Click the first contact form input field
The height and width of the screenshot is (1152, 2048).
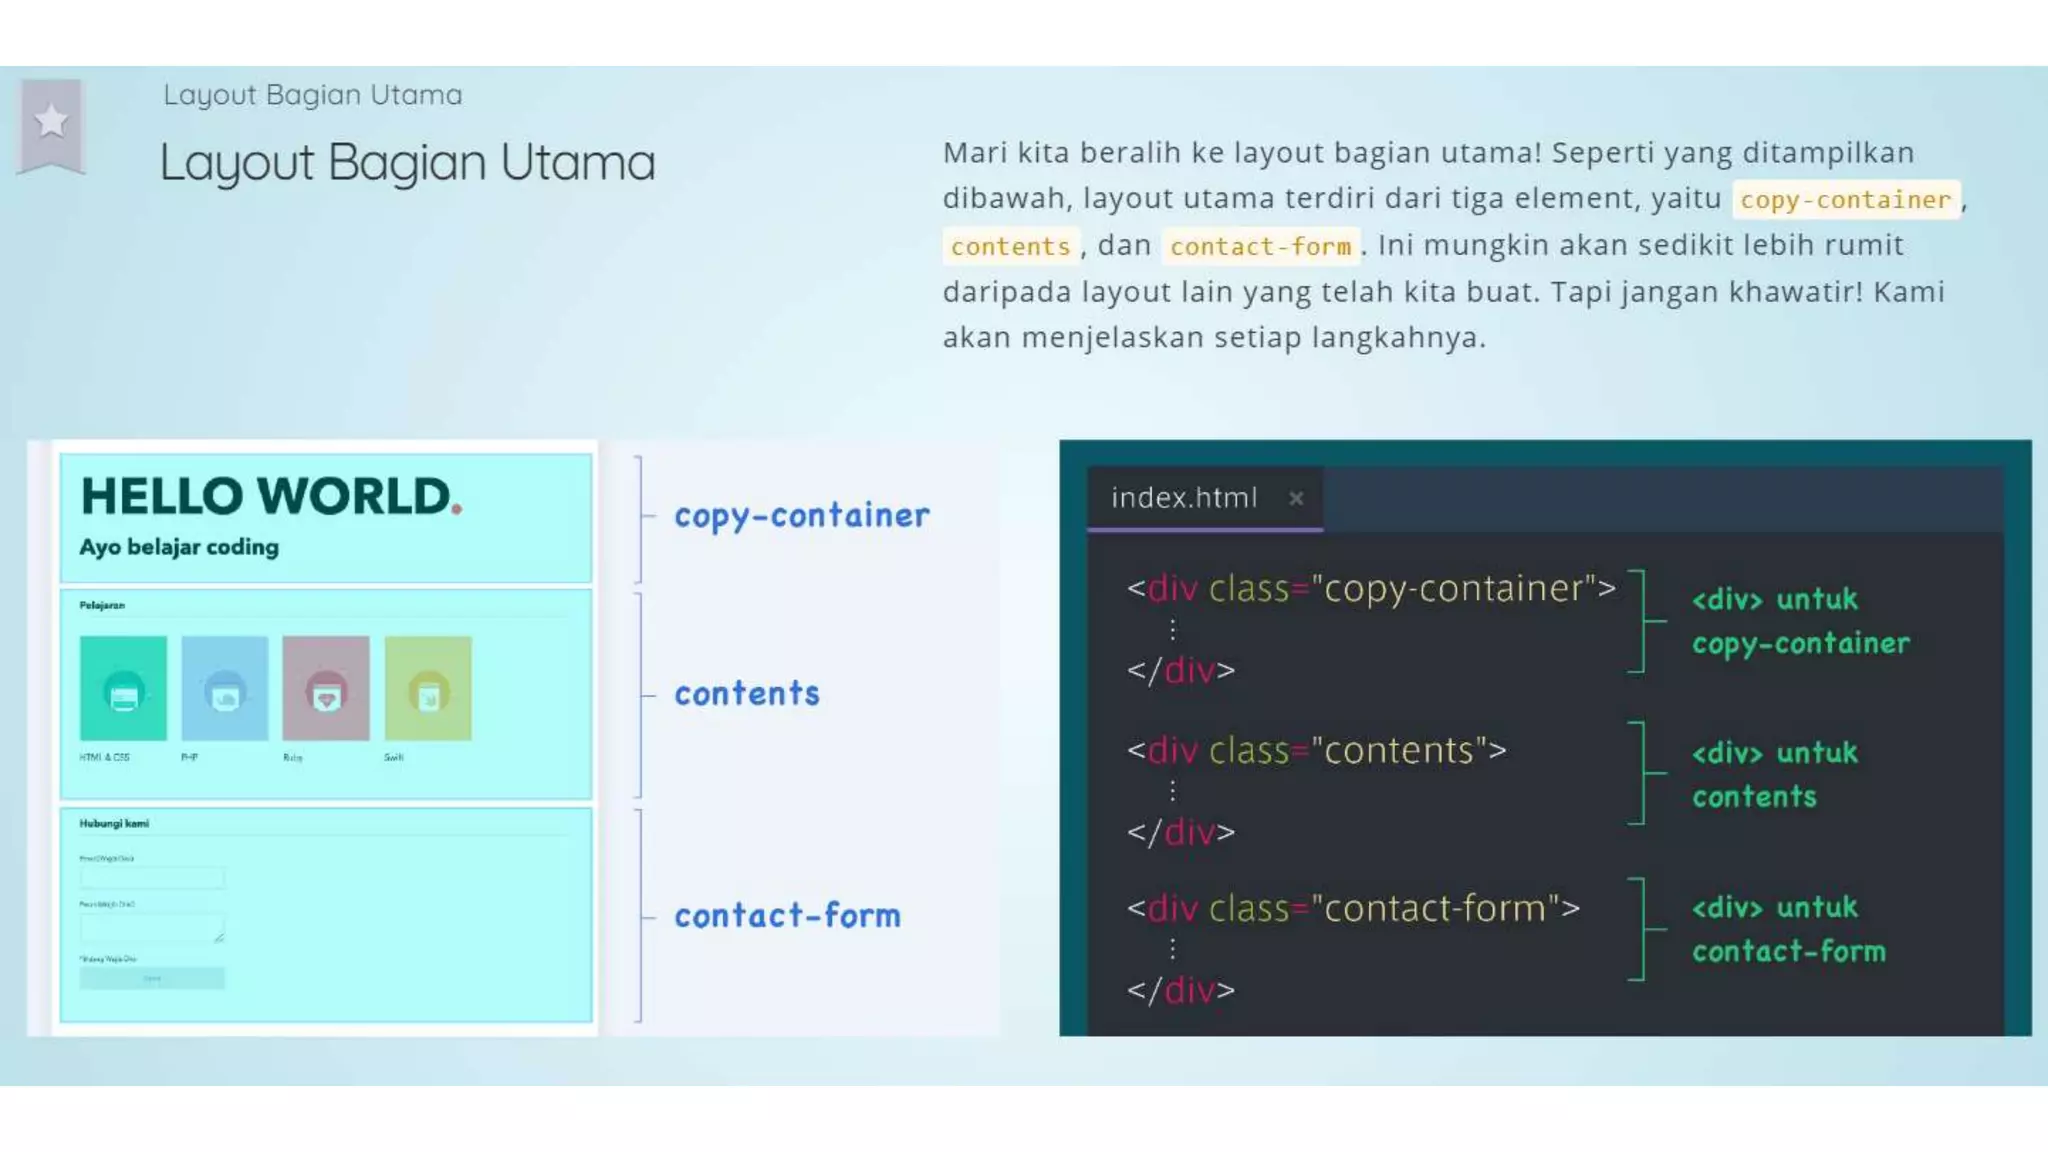[x=152, y=878]
